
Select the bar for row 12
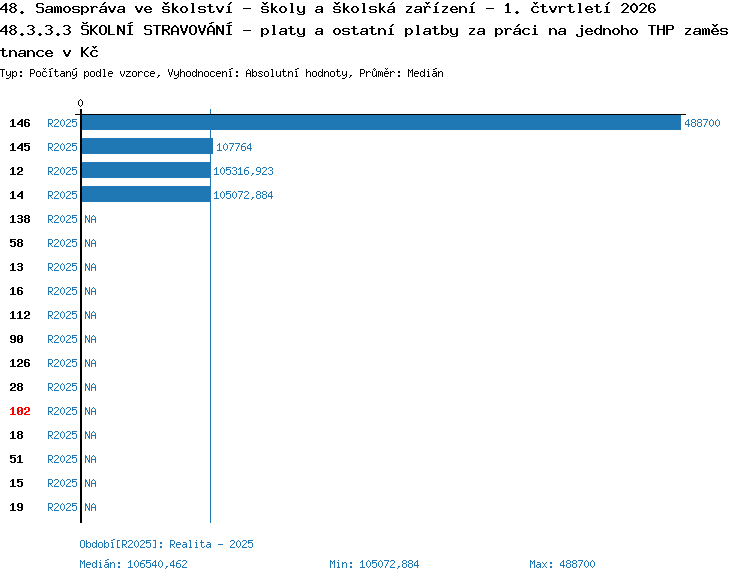[x=146, y=170]
